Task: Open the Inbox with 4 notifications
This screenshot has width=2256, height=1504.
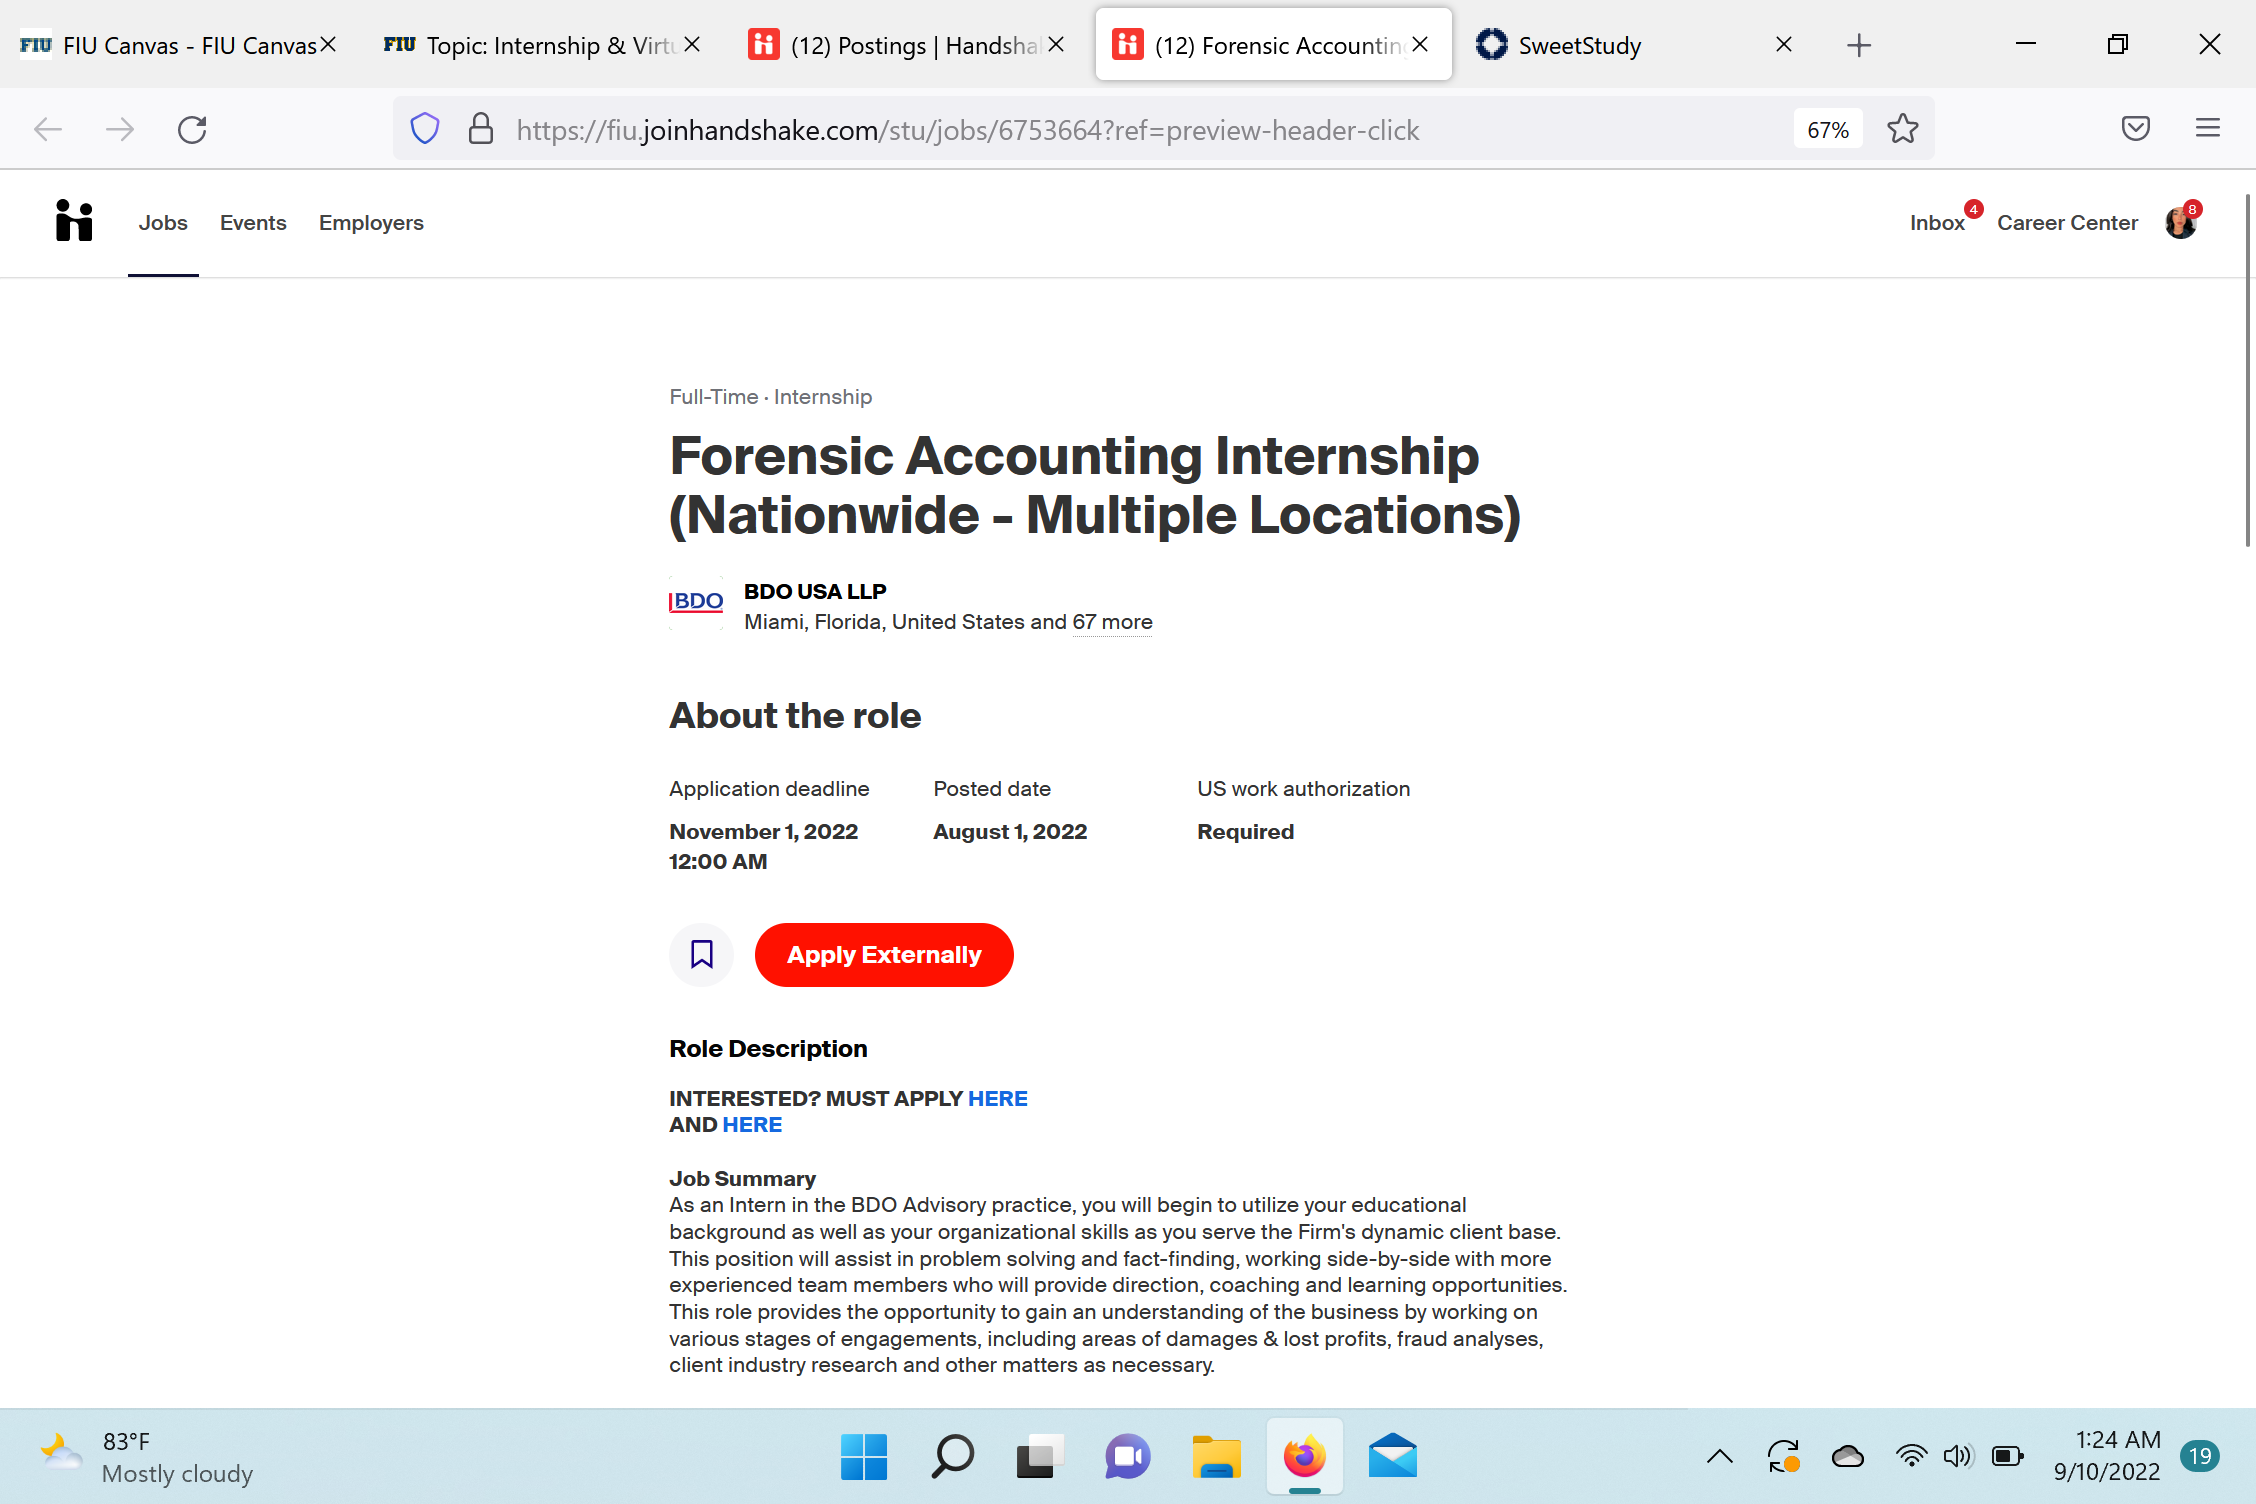Action: tap(1937, 223)
